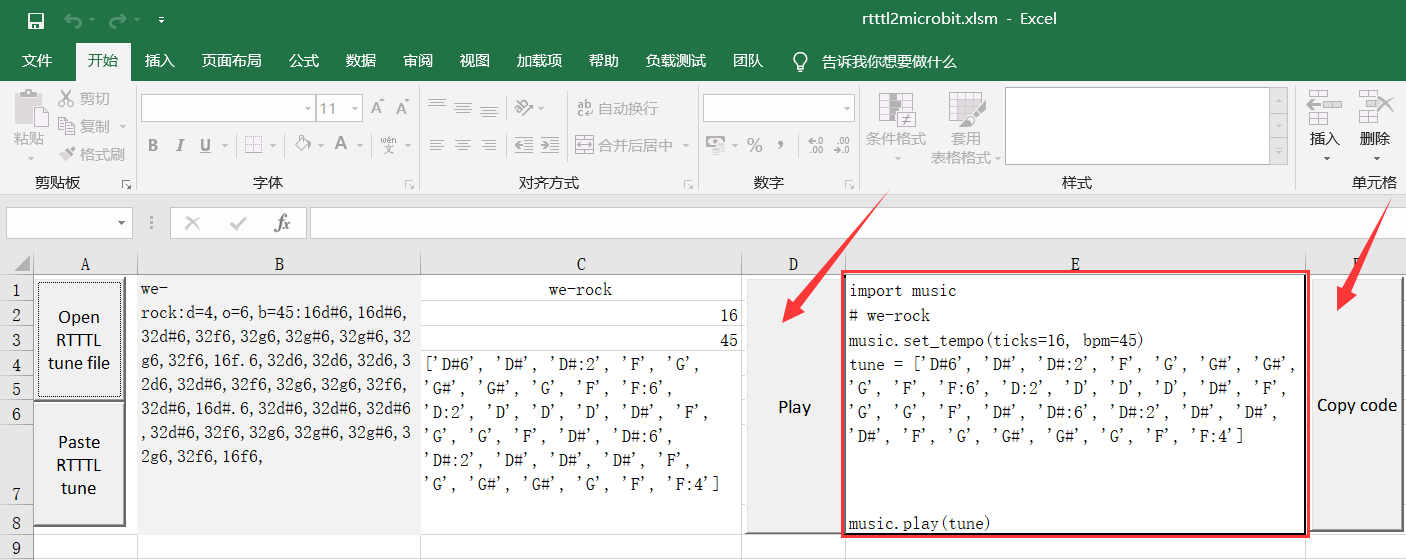1406x560 pixels.
Task: Open the 插入 (Insert) ribbon tab
Action: click(159, 61)
